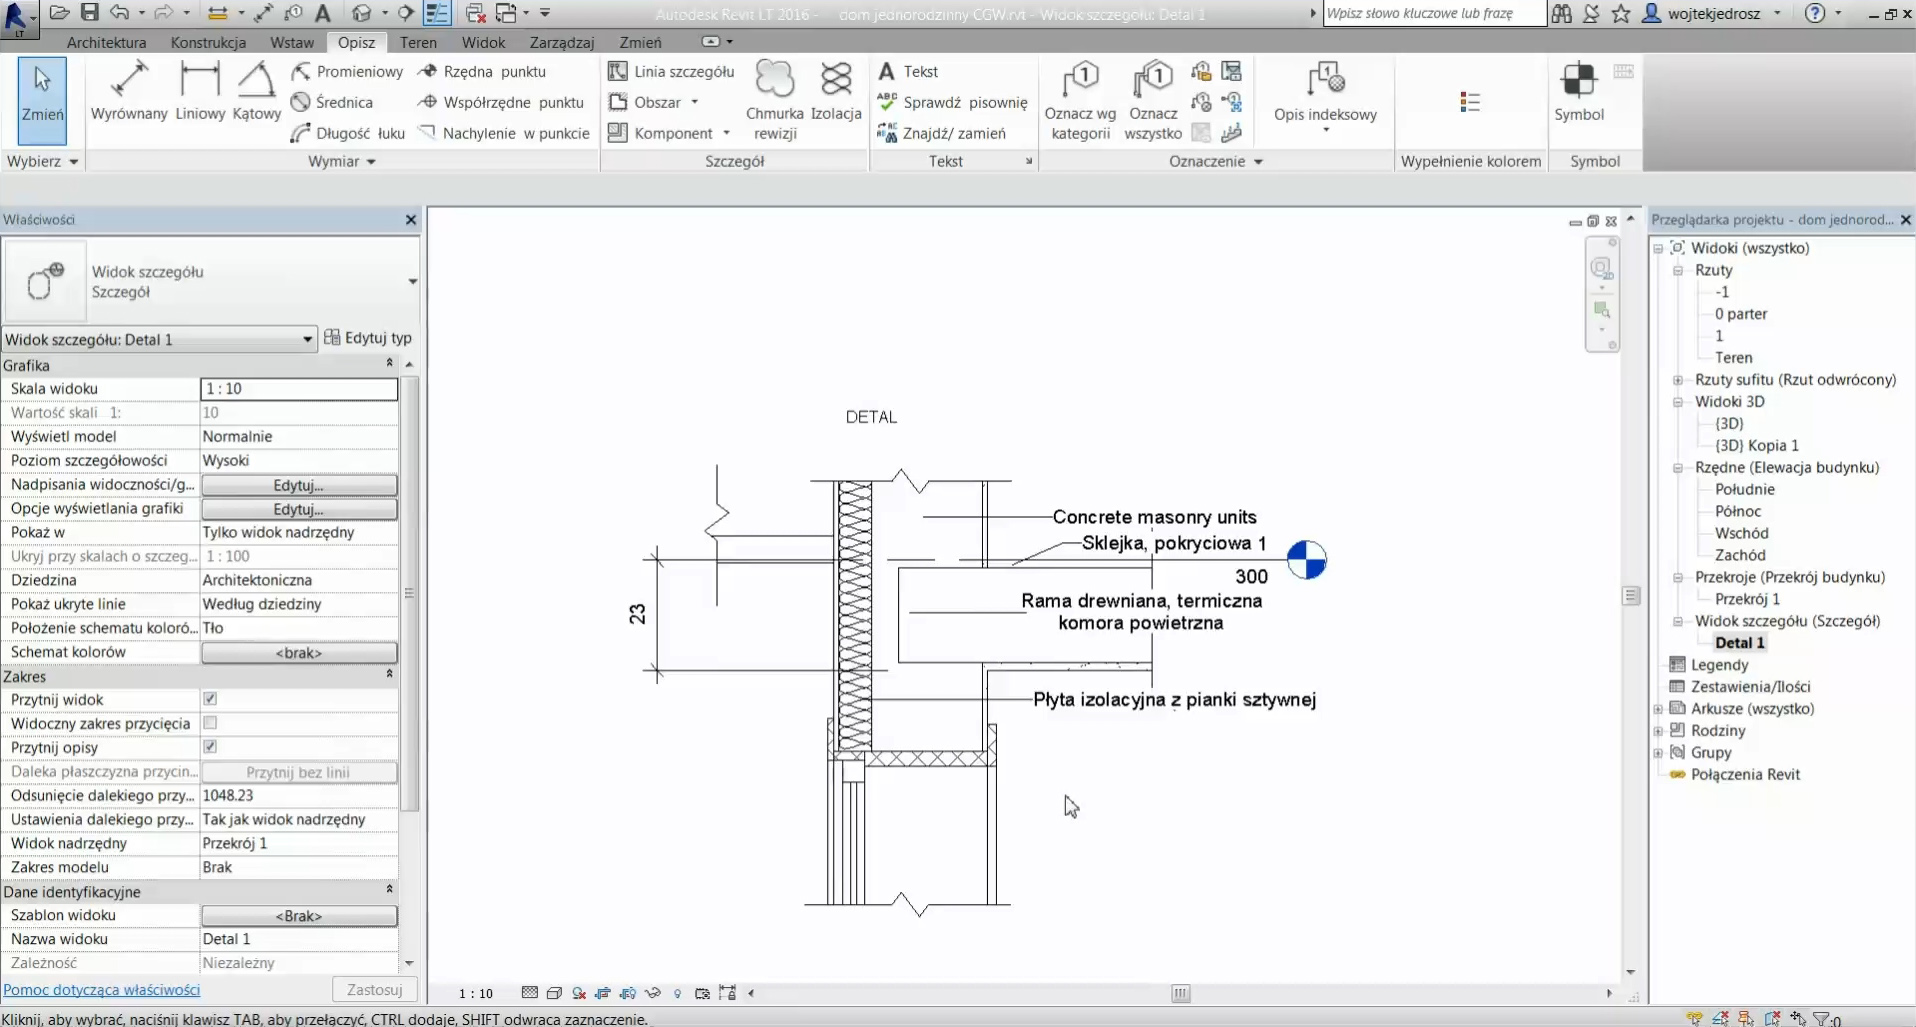1916x1027 pixels.
Task: Uncheck the Przytnij widok checkbox
Action: (x=210, y=699)
